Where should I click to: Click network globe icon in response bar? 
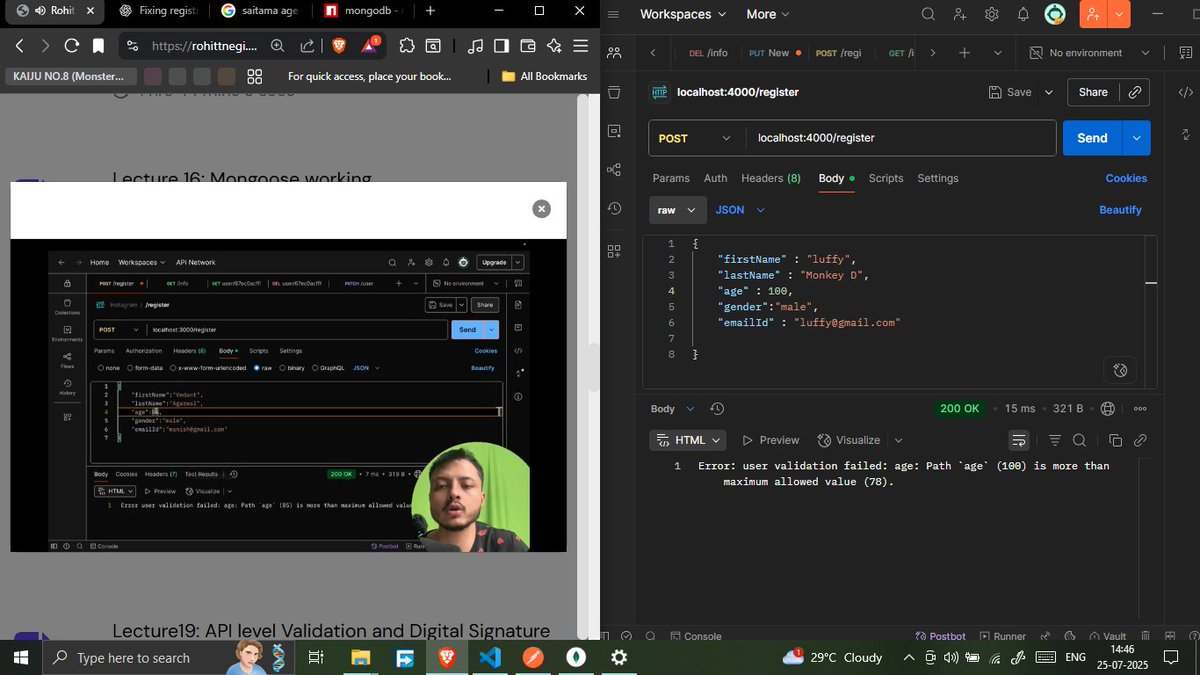[x=1107, y=409]
